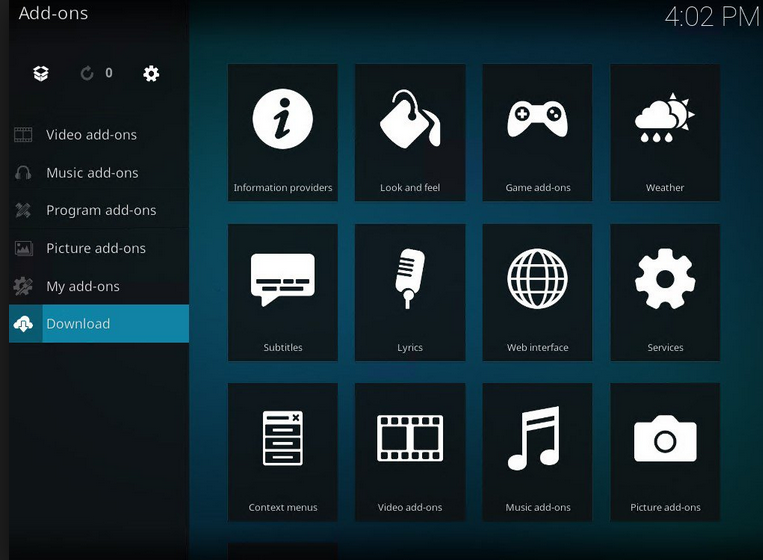Open the Web interface tile
763x560 pixels.
(538, 292)
